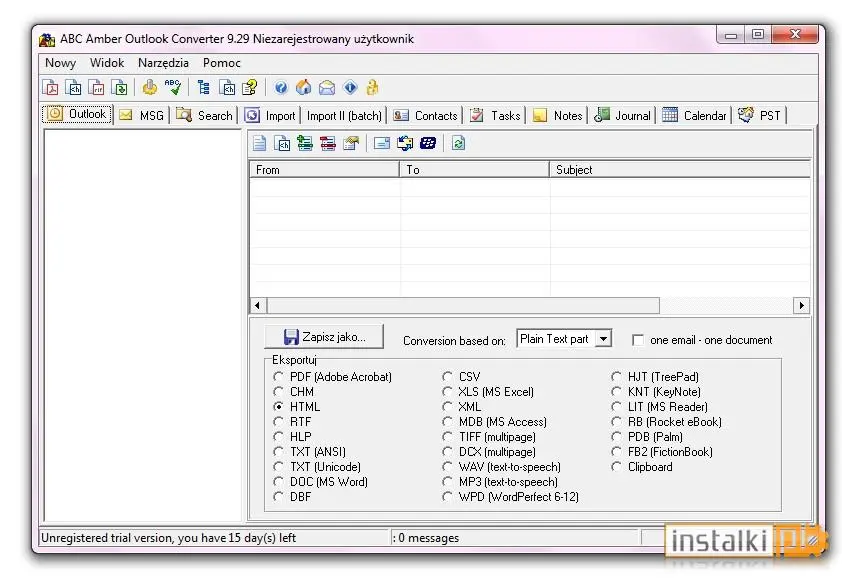Open the Nowy menu
The height and width of the screenshot is (578, 842).
tap(60, 63)
